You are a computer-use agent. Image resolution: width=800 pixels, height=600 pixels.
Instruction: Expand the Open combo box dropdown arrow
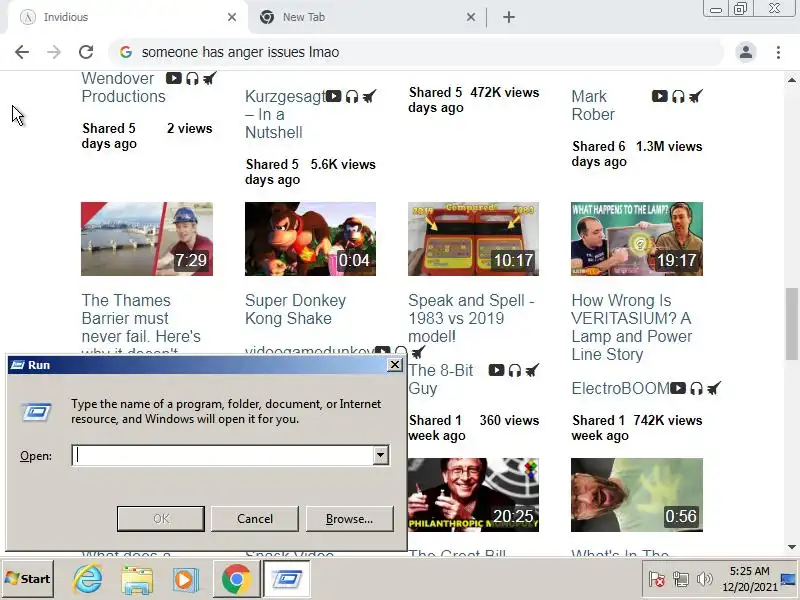coord(381,455)
